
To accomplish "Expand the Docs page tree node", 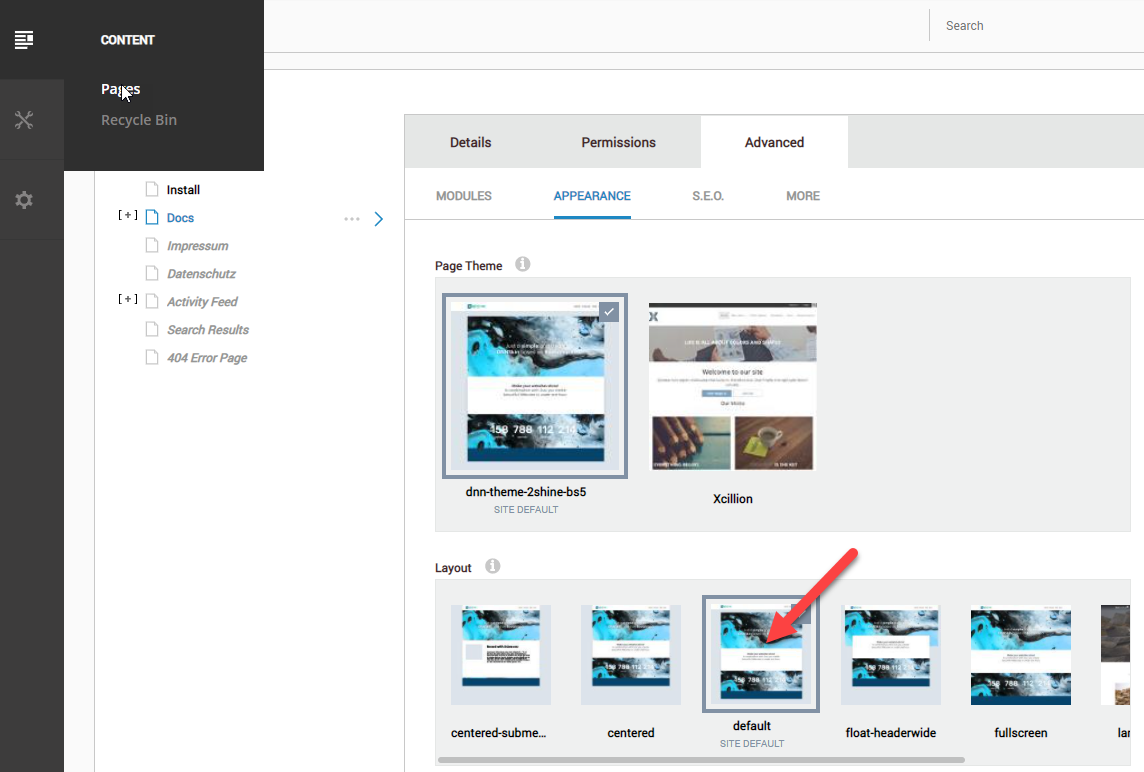I will (x=127, y=216).
